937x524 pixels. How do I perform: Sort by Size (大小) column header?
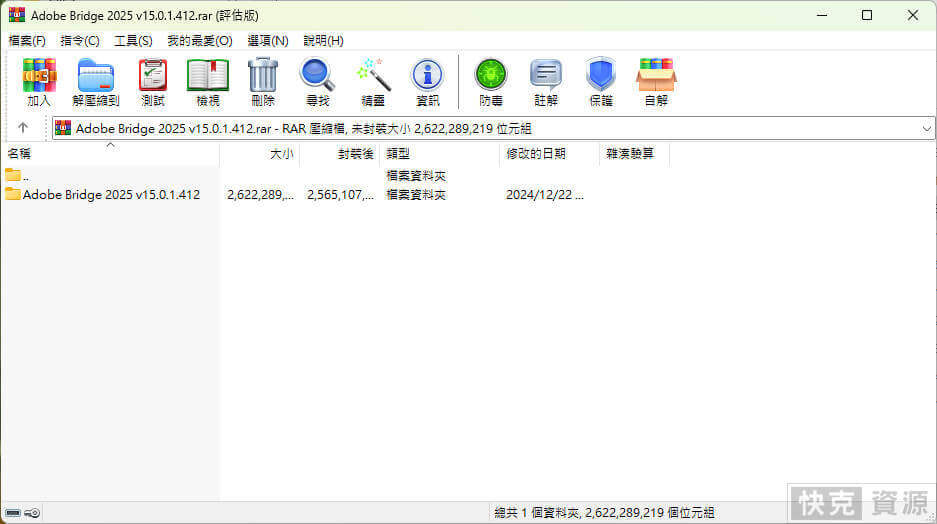coord(259,154)
